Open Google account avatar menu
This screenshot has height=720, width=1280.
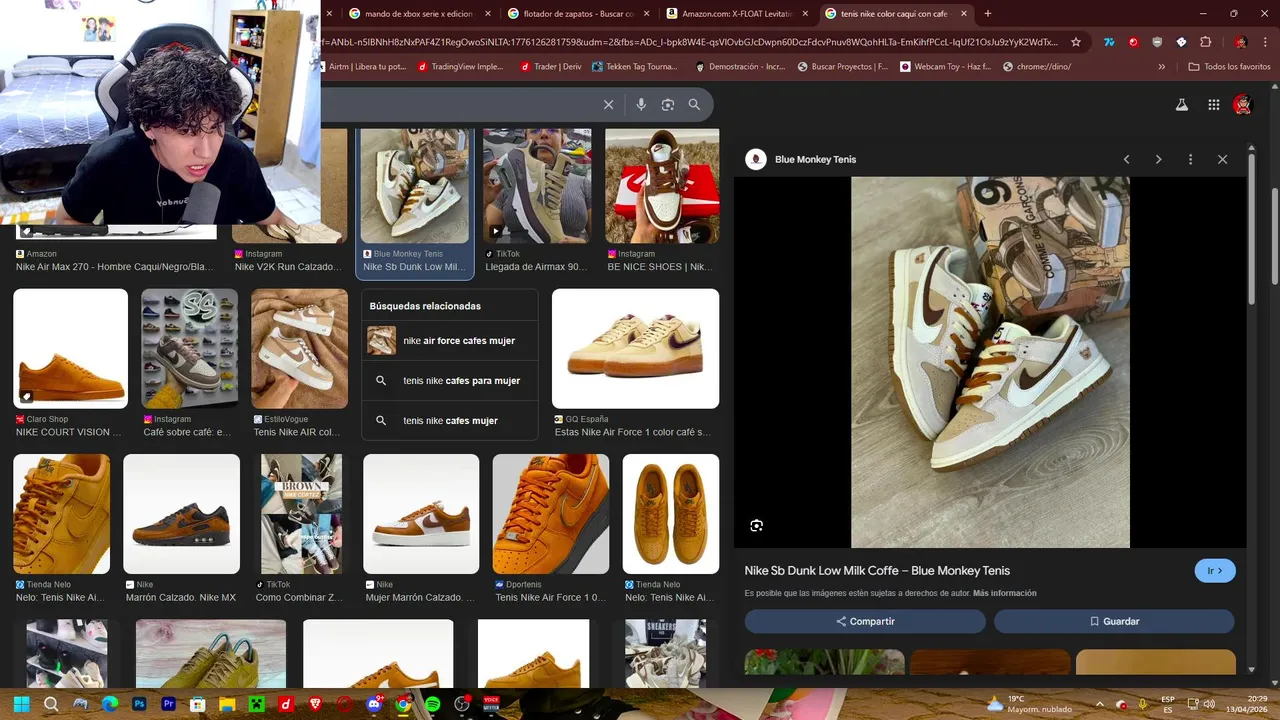coord(1242,104)
